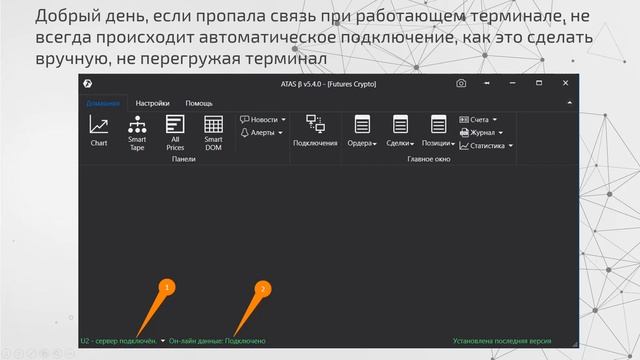Click the Журнал label text
The image size is (640, 360).
click(x=482, y=133)
